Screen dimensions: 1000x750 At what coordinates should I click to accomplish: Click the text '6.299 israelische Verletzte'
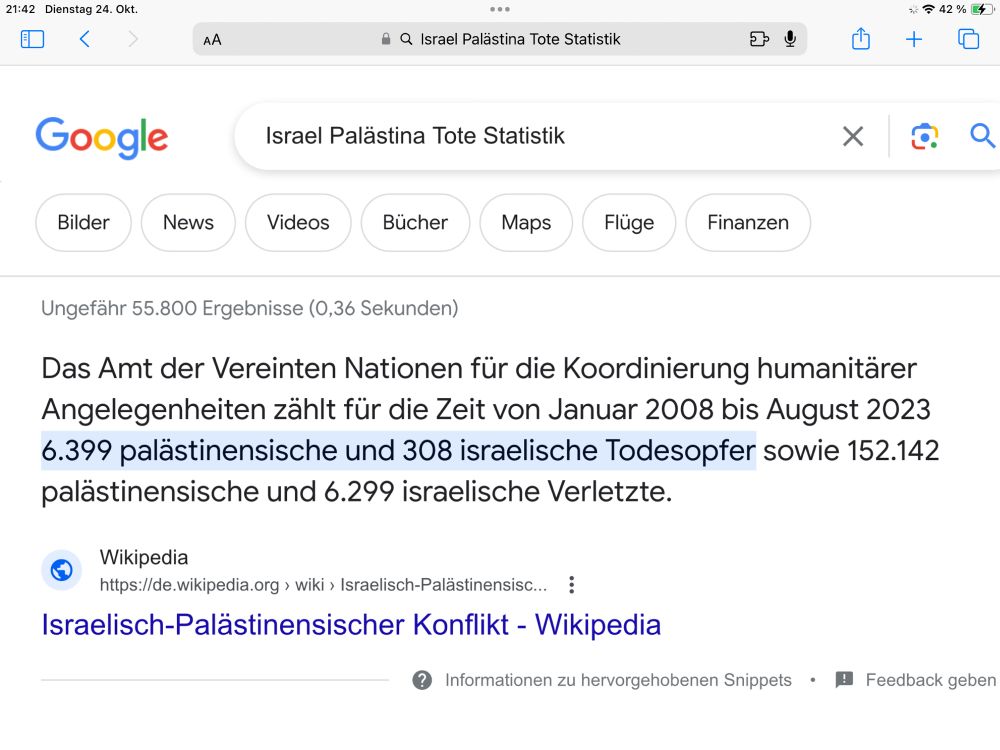497,492
